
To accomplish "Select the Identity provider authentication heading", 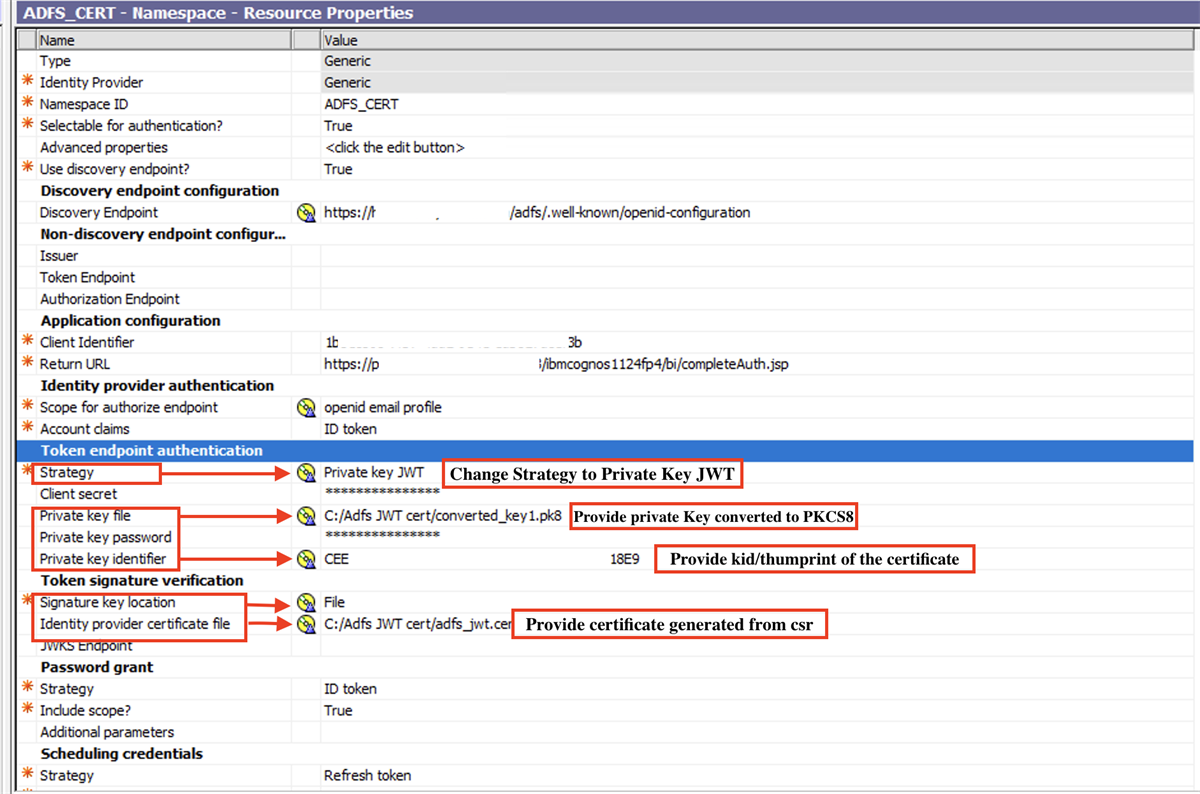I will click(x=157, y=386).
